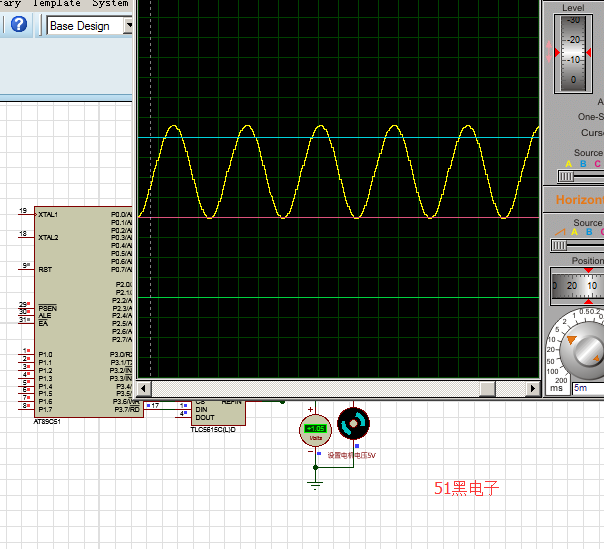Move the trigger Source slider handle

click(565, 176)
